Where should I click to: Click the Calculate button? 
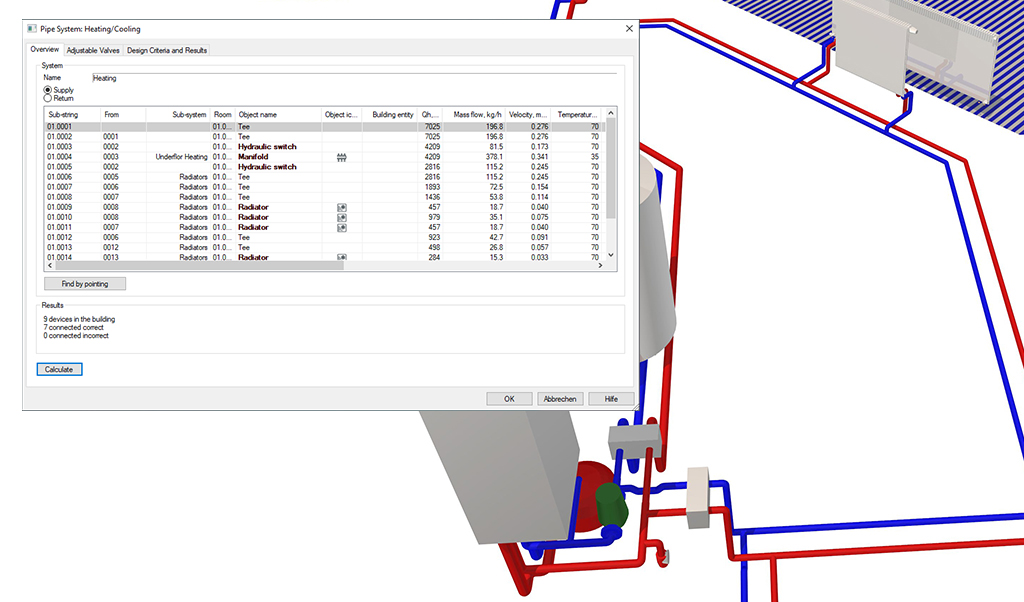point(60,369)
